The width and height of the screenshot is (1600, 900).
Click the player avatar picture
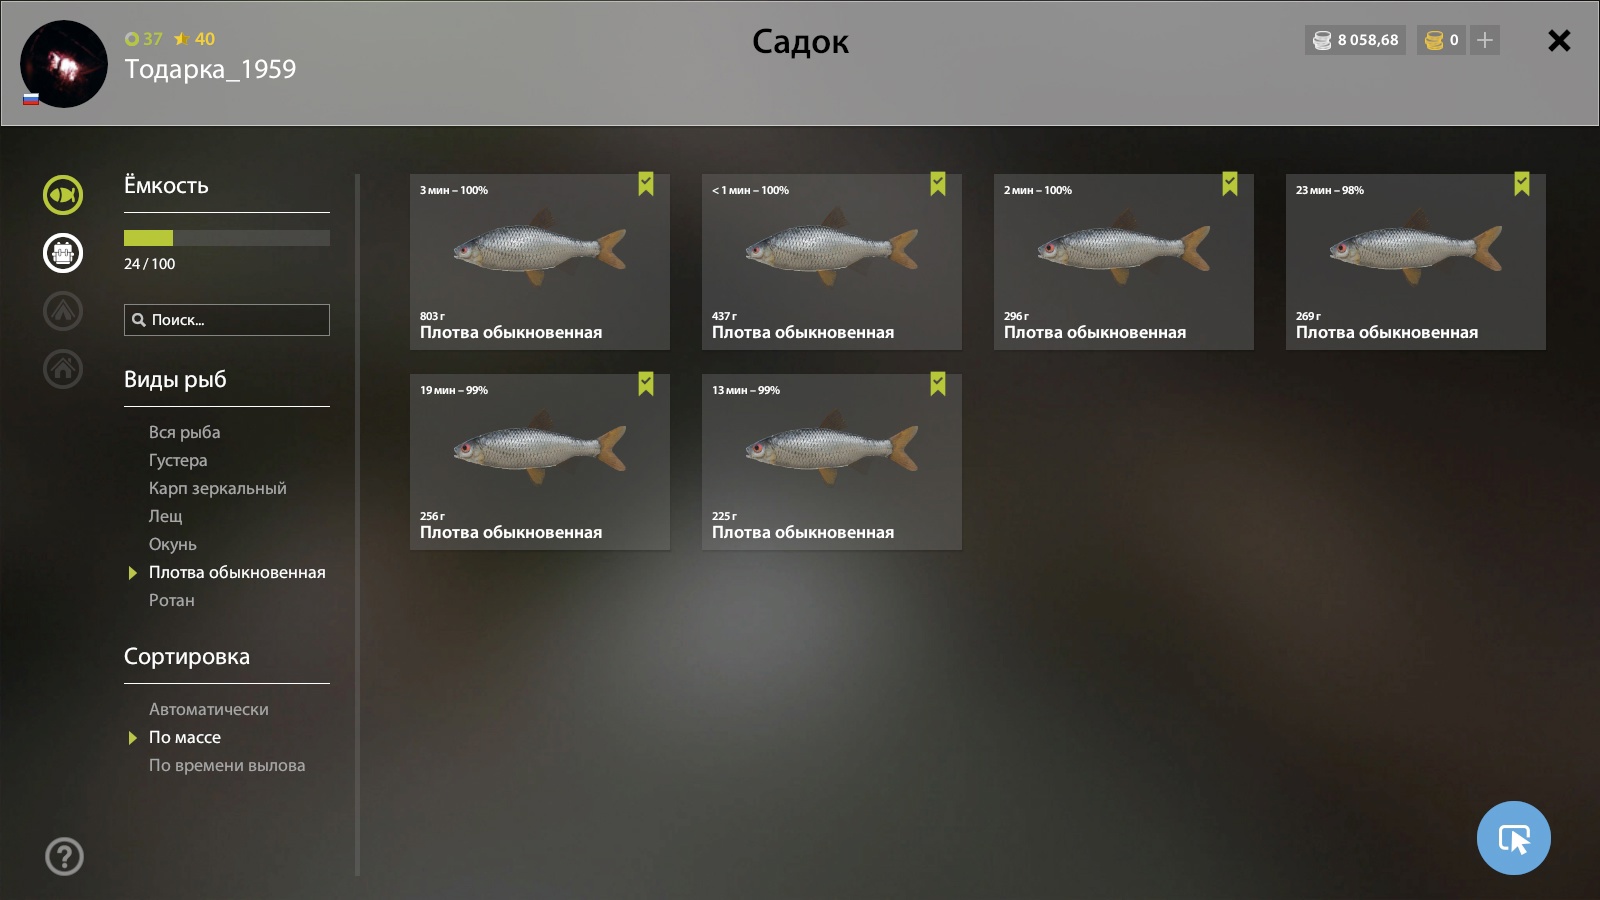click(64, 64)
